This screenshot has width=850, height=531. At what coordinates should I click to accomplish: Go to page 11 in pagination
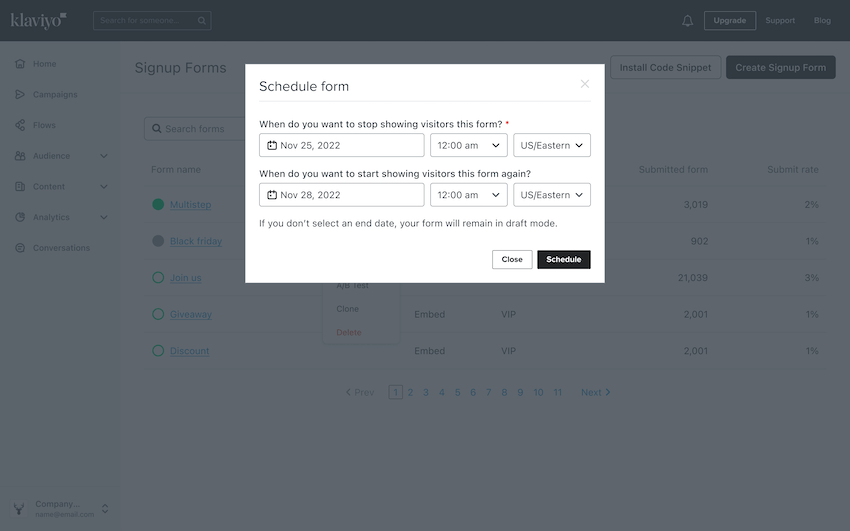pyautogui.click(x=557, y=392)
